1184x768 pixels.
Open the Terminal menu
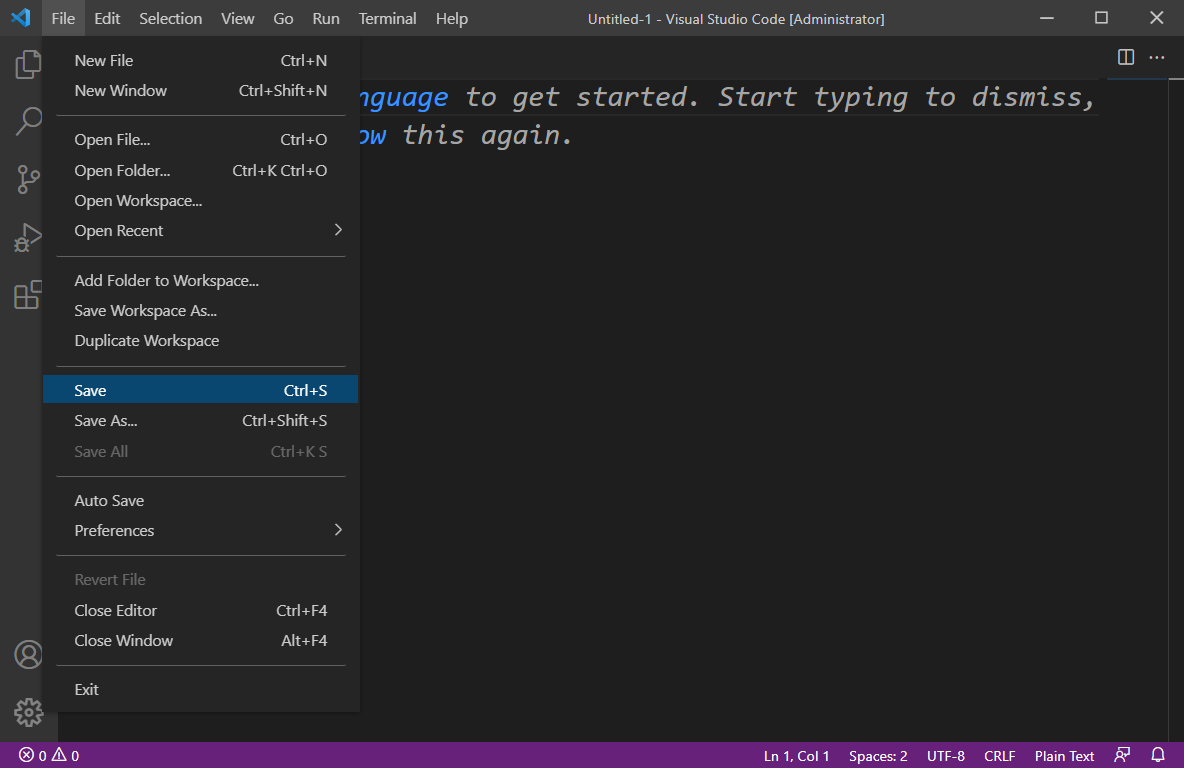tap(387, 18)
